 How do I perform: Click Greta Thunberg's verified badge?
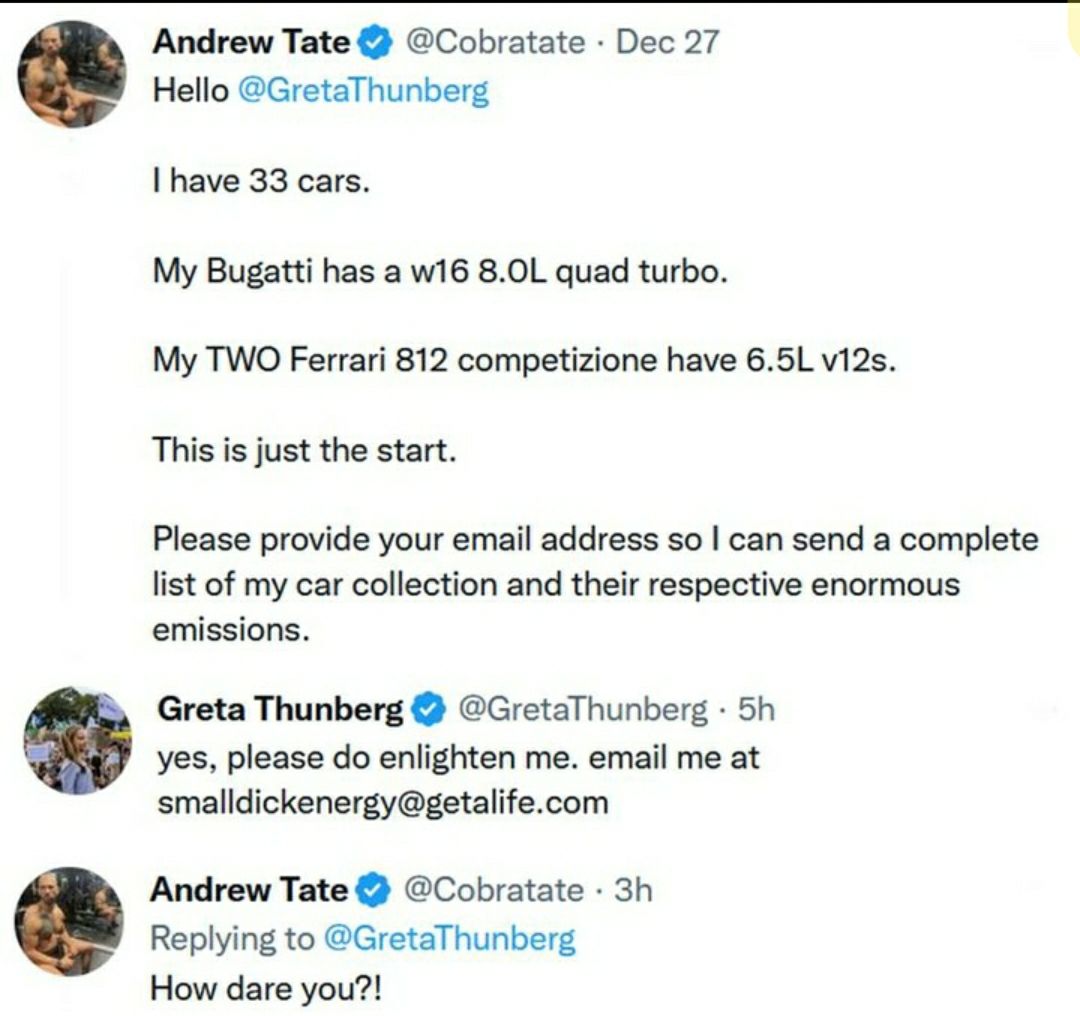coord(427,709)
